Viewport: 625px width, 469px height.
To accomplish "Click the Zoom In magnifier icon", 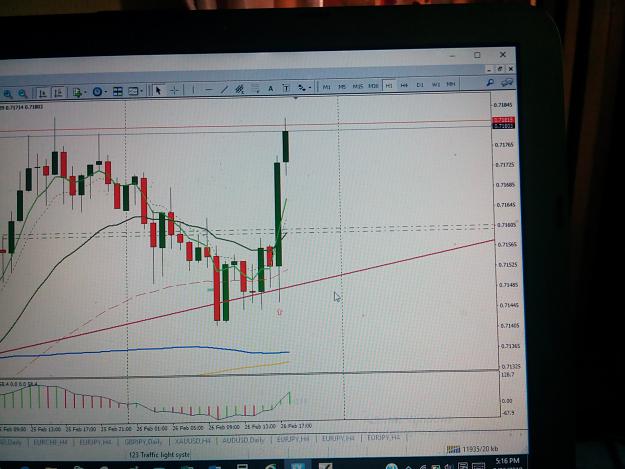I will [x=8, y=94].
